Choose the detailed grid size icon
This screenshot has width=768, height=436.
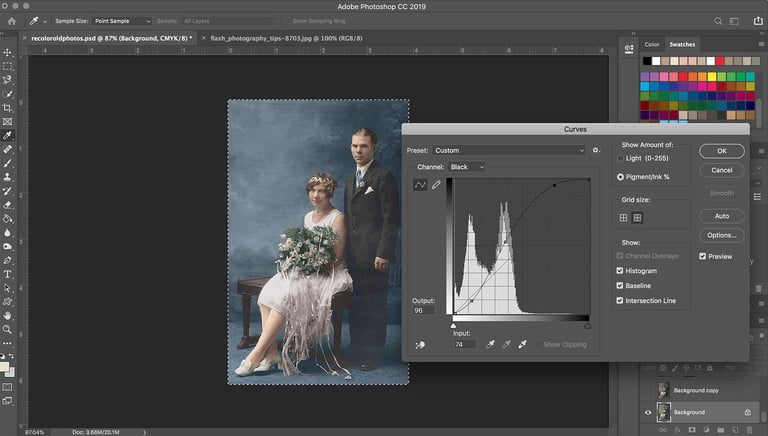(x=637, y=217)
